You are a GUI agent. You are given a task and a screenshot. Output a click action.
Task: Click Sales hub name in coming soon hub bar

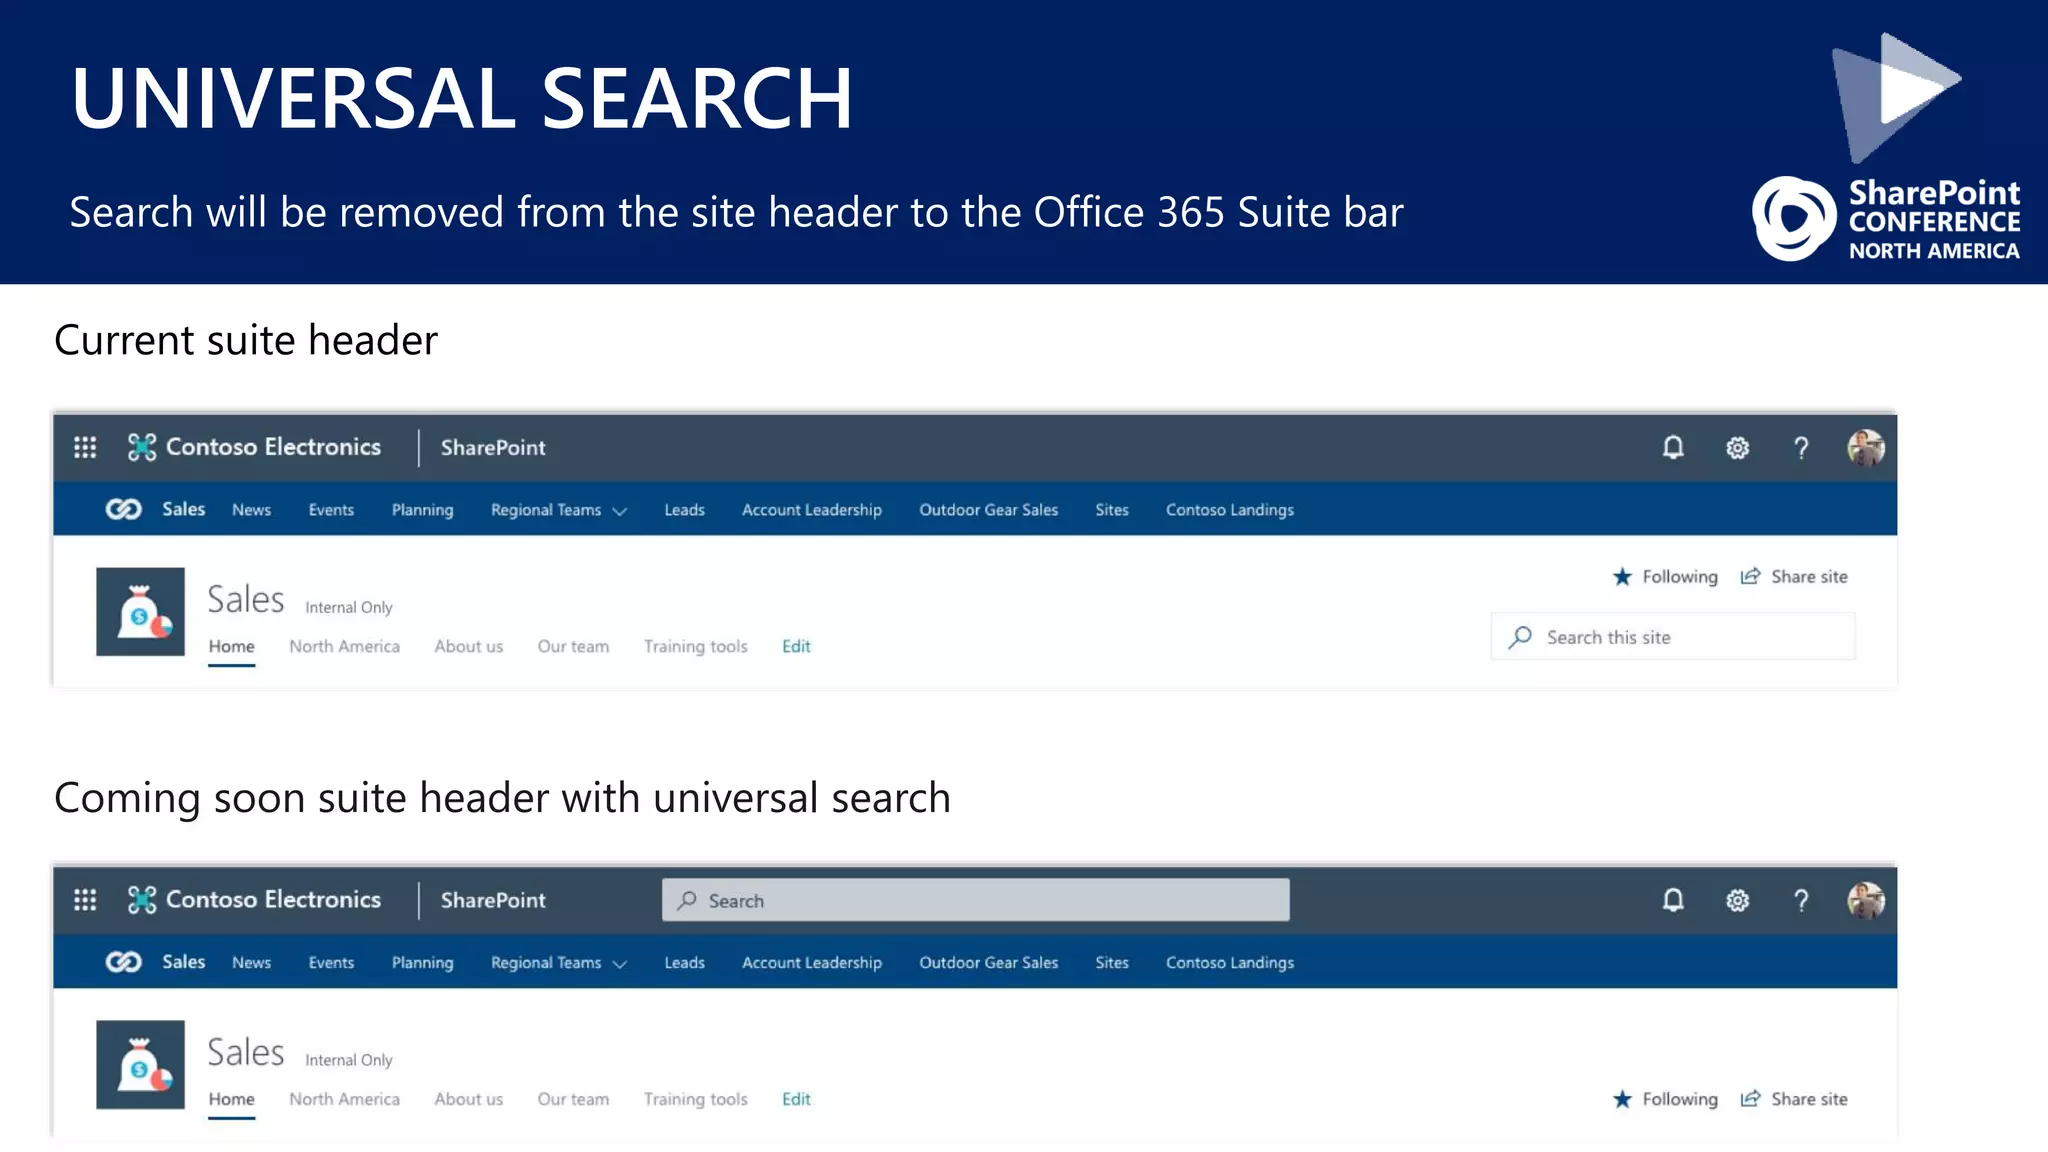[183, 962]
